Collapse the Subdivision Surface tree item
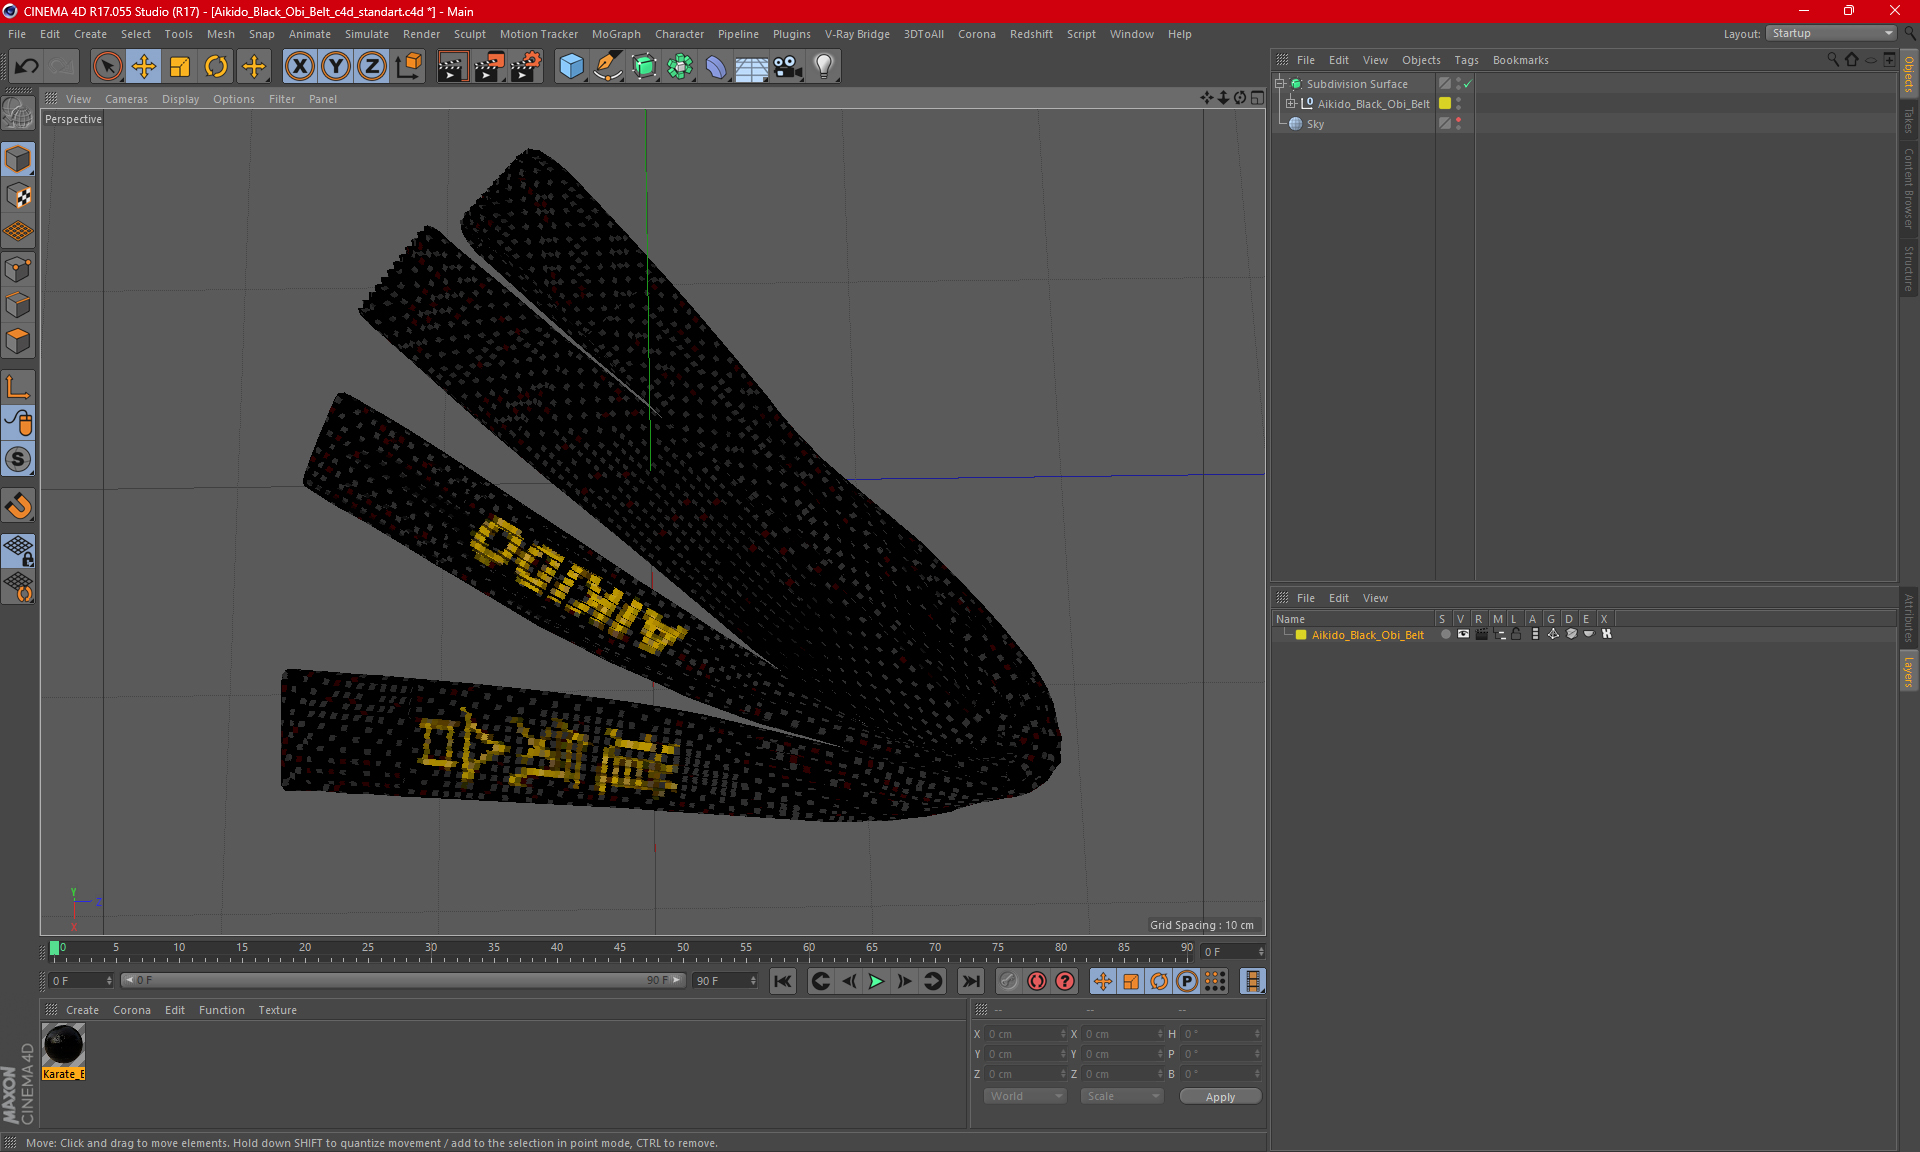Image resolution: width=1920 pixels, height=1152 pixels. [1280, 84]
